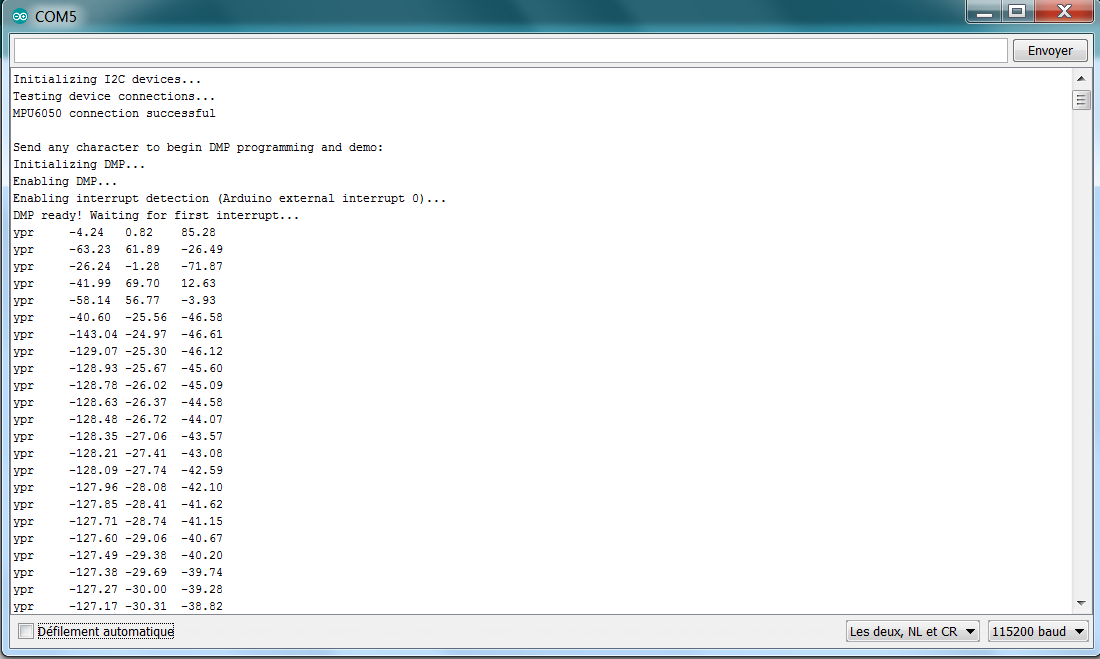Click the vertical scrollbar thumb
The image size is (1100, 659).
1081,100
